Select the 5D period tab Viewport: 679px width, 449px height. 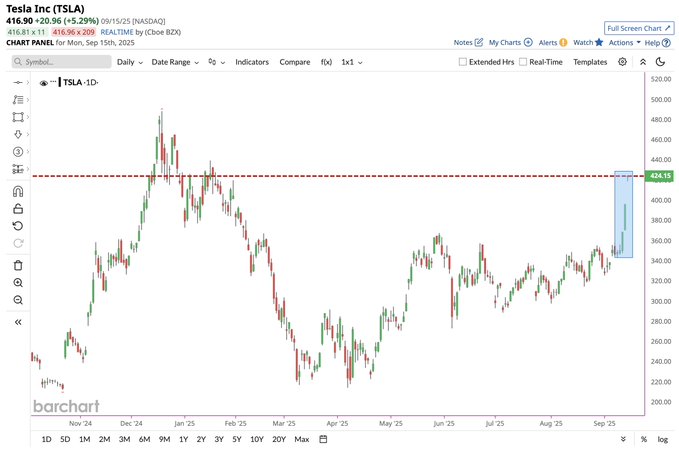[65, 439]
